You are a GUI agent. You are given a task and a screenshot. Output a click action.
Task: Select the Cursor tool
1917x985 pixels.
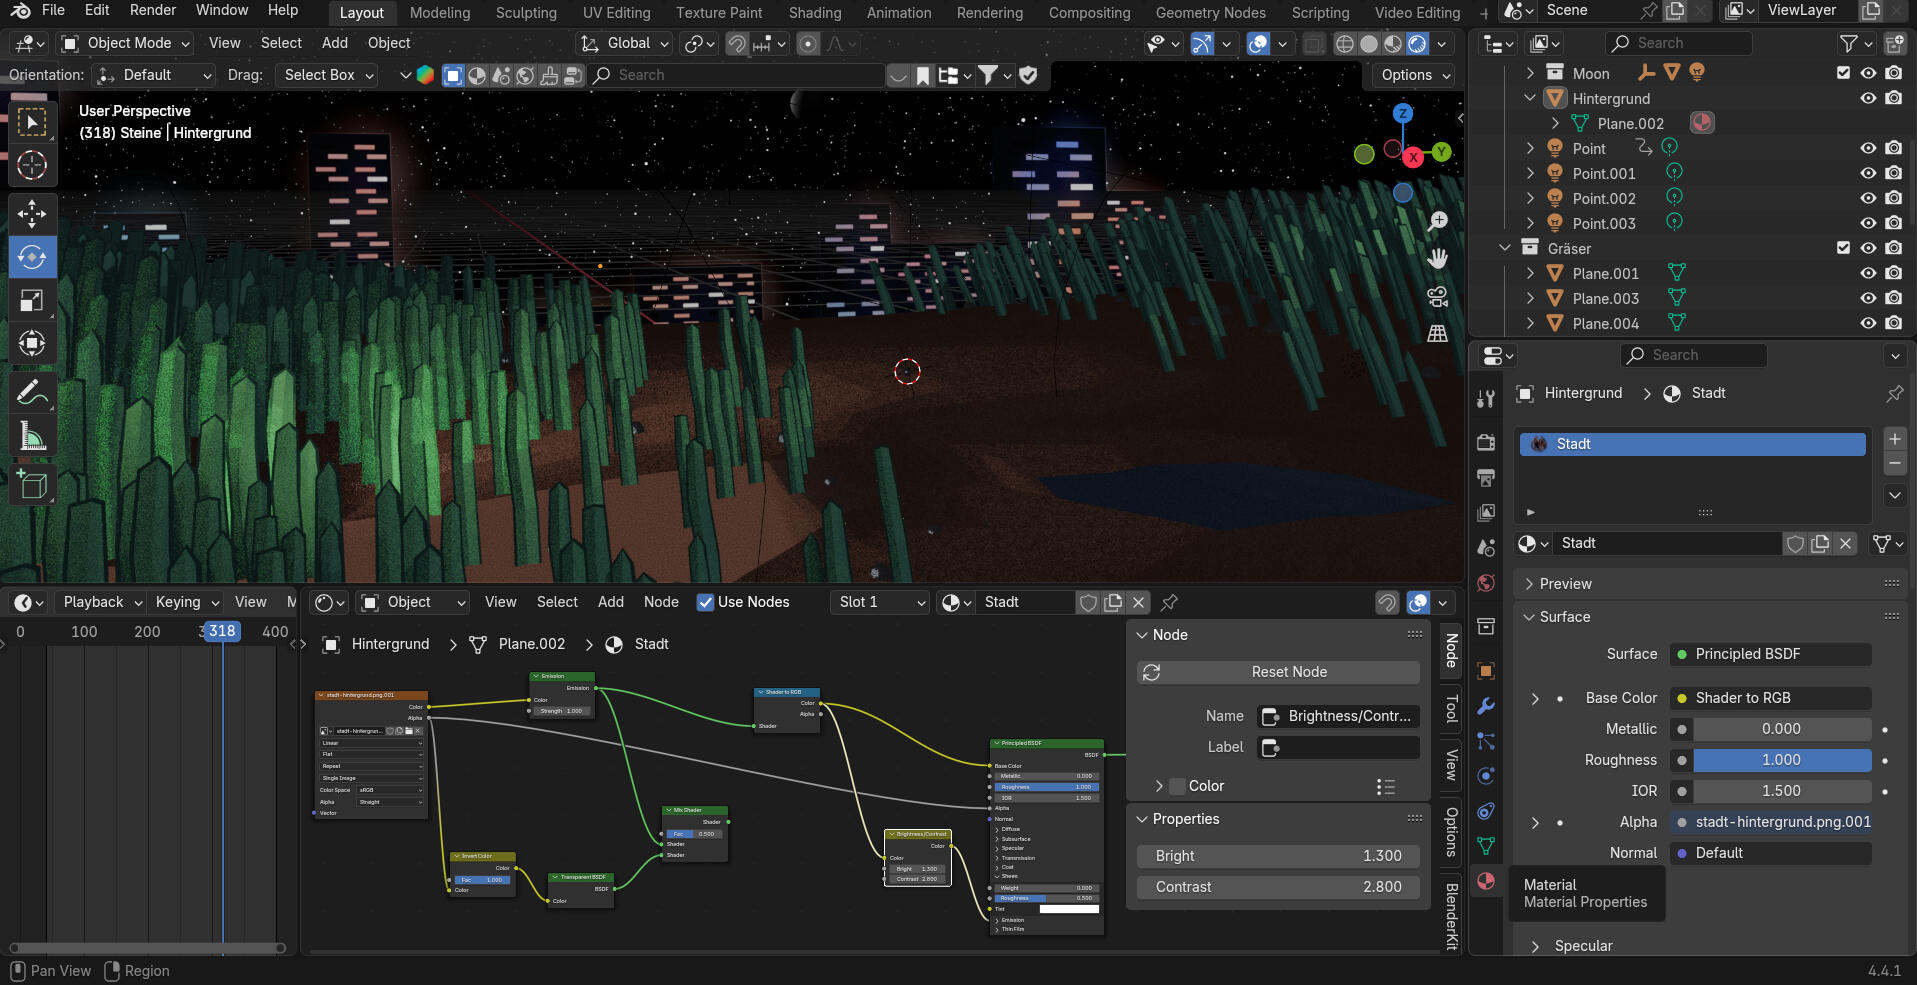coord(32,165)
